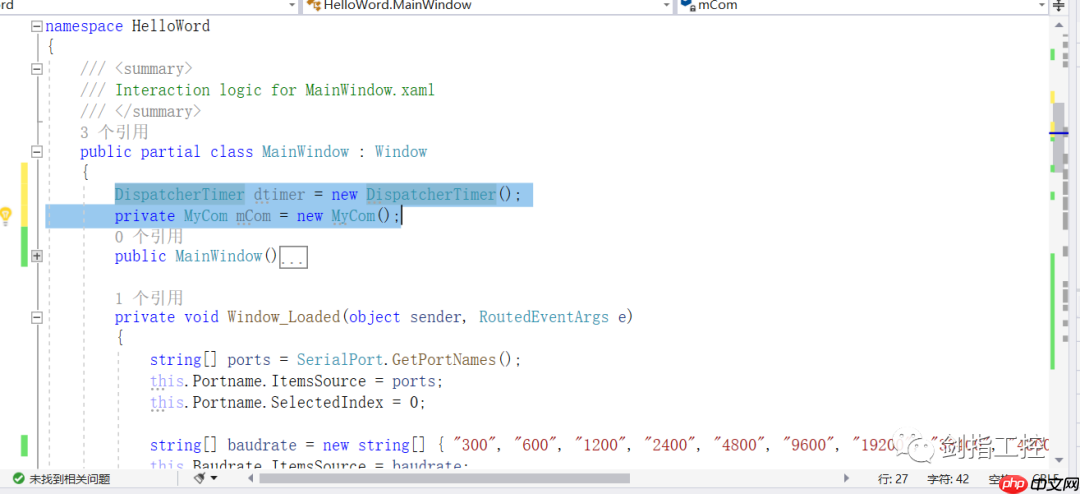Click 'RoutedEventArgs' parameter type

click(x=544, y=317)
